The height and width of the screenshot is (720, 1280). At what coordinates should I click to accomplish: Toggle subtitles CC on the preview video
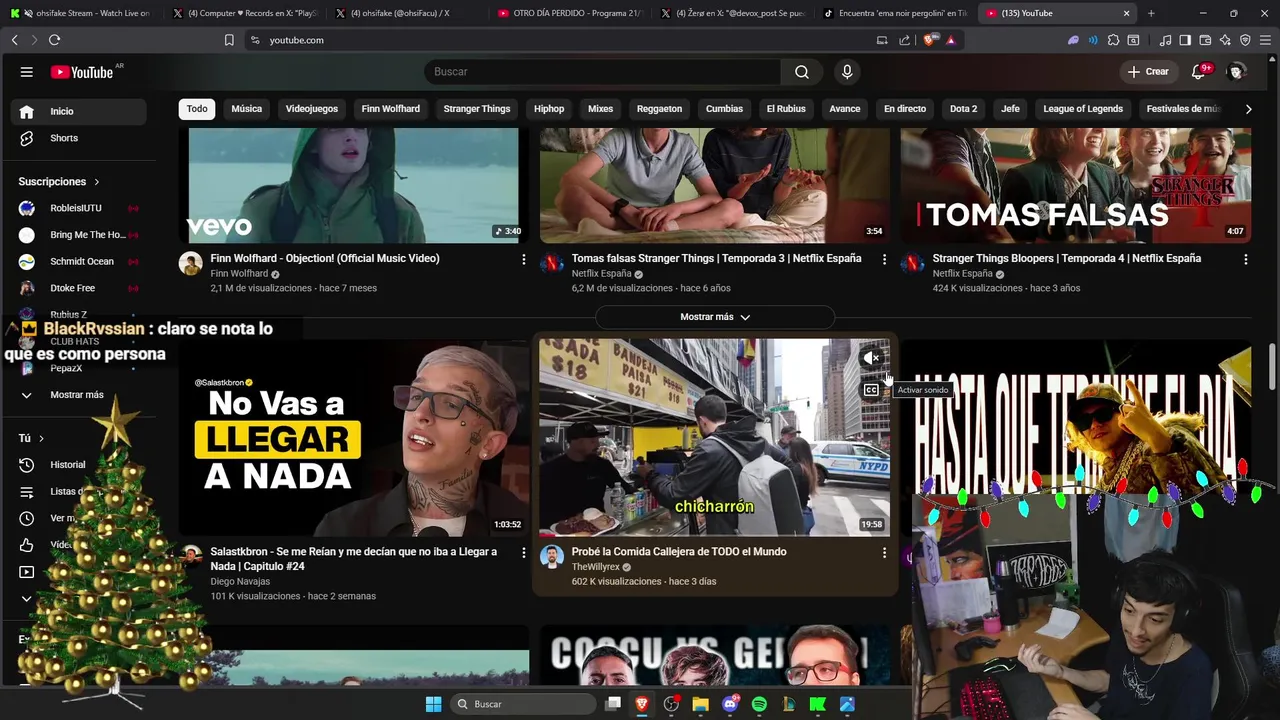click(x=872, y=390)
